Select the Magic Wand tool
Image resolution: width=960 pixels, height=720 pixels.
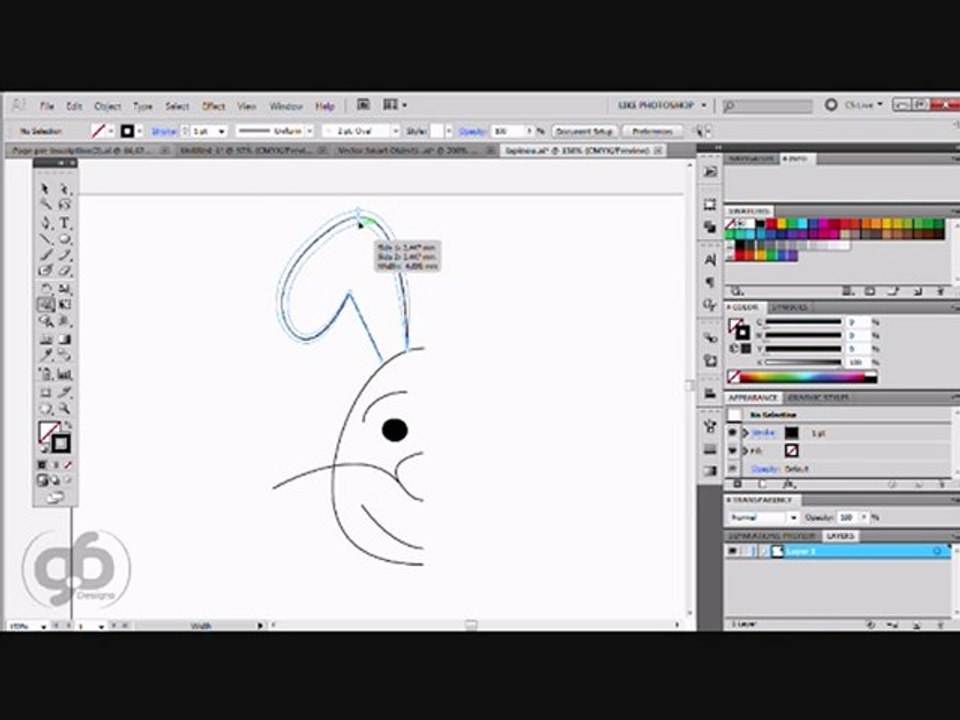click(x=45, y=204)
